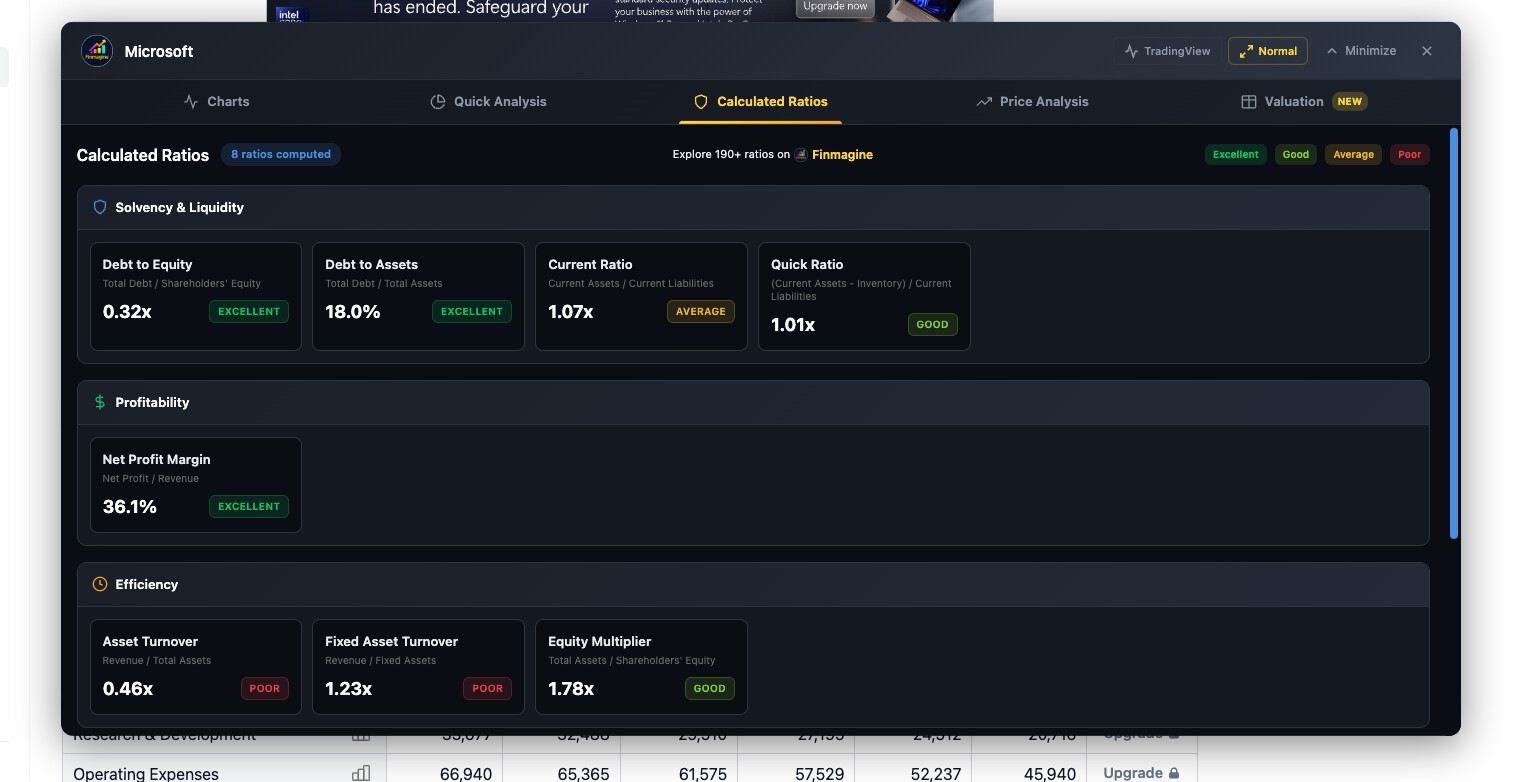
Task: Click the bar chart icon beside Operating Expenses
Action: pyautogui.click(x=361, y=773)
